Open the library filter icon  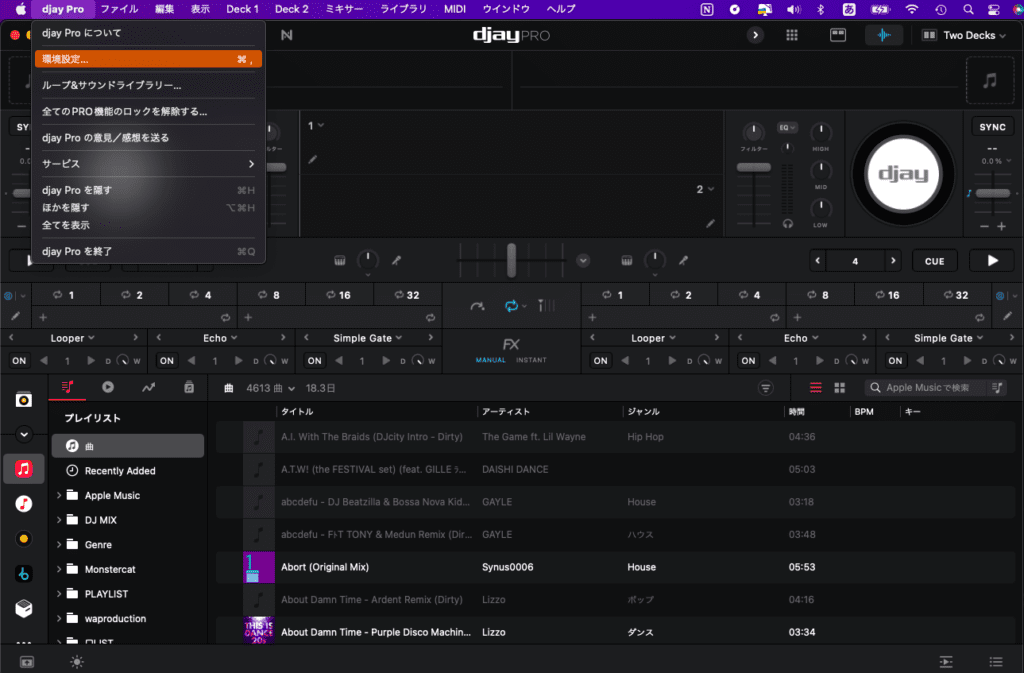point(765,388)
